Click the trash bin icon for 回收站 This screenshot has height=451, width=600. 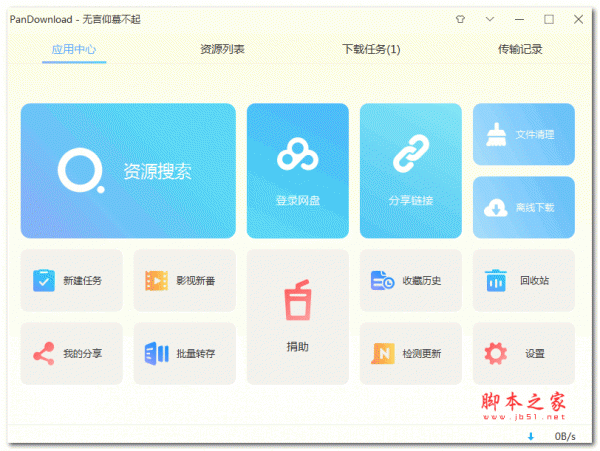[x=496, y=280]
